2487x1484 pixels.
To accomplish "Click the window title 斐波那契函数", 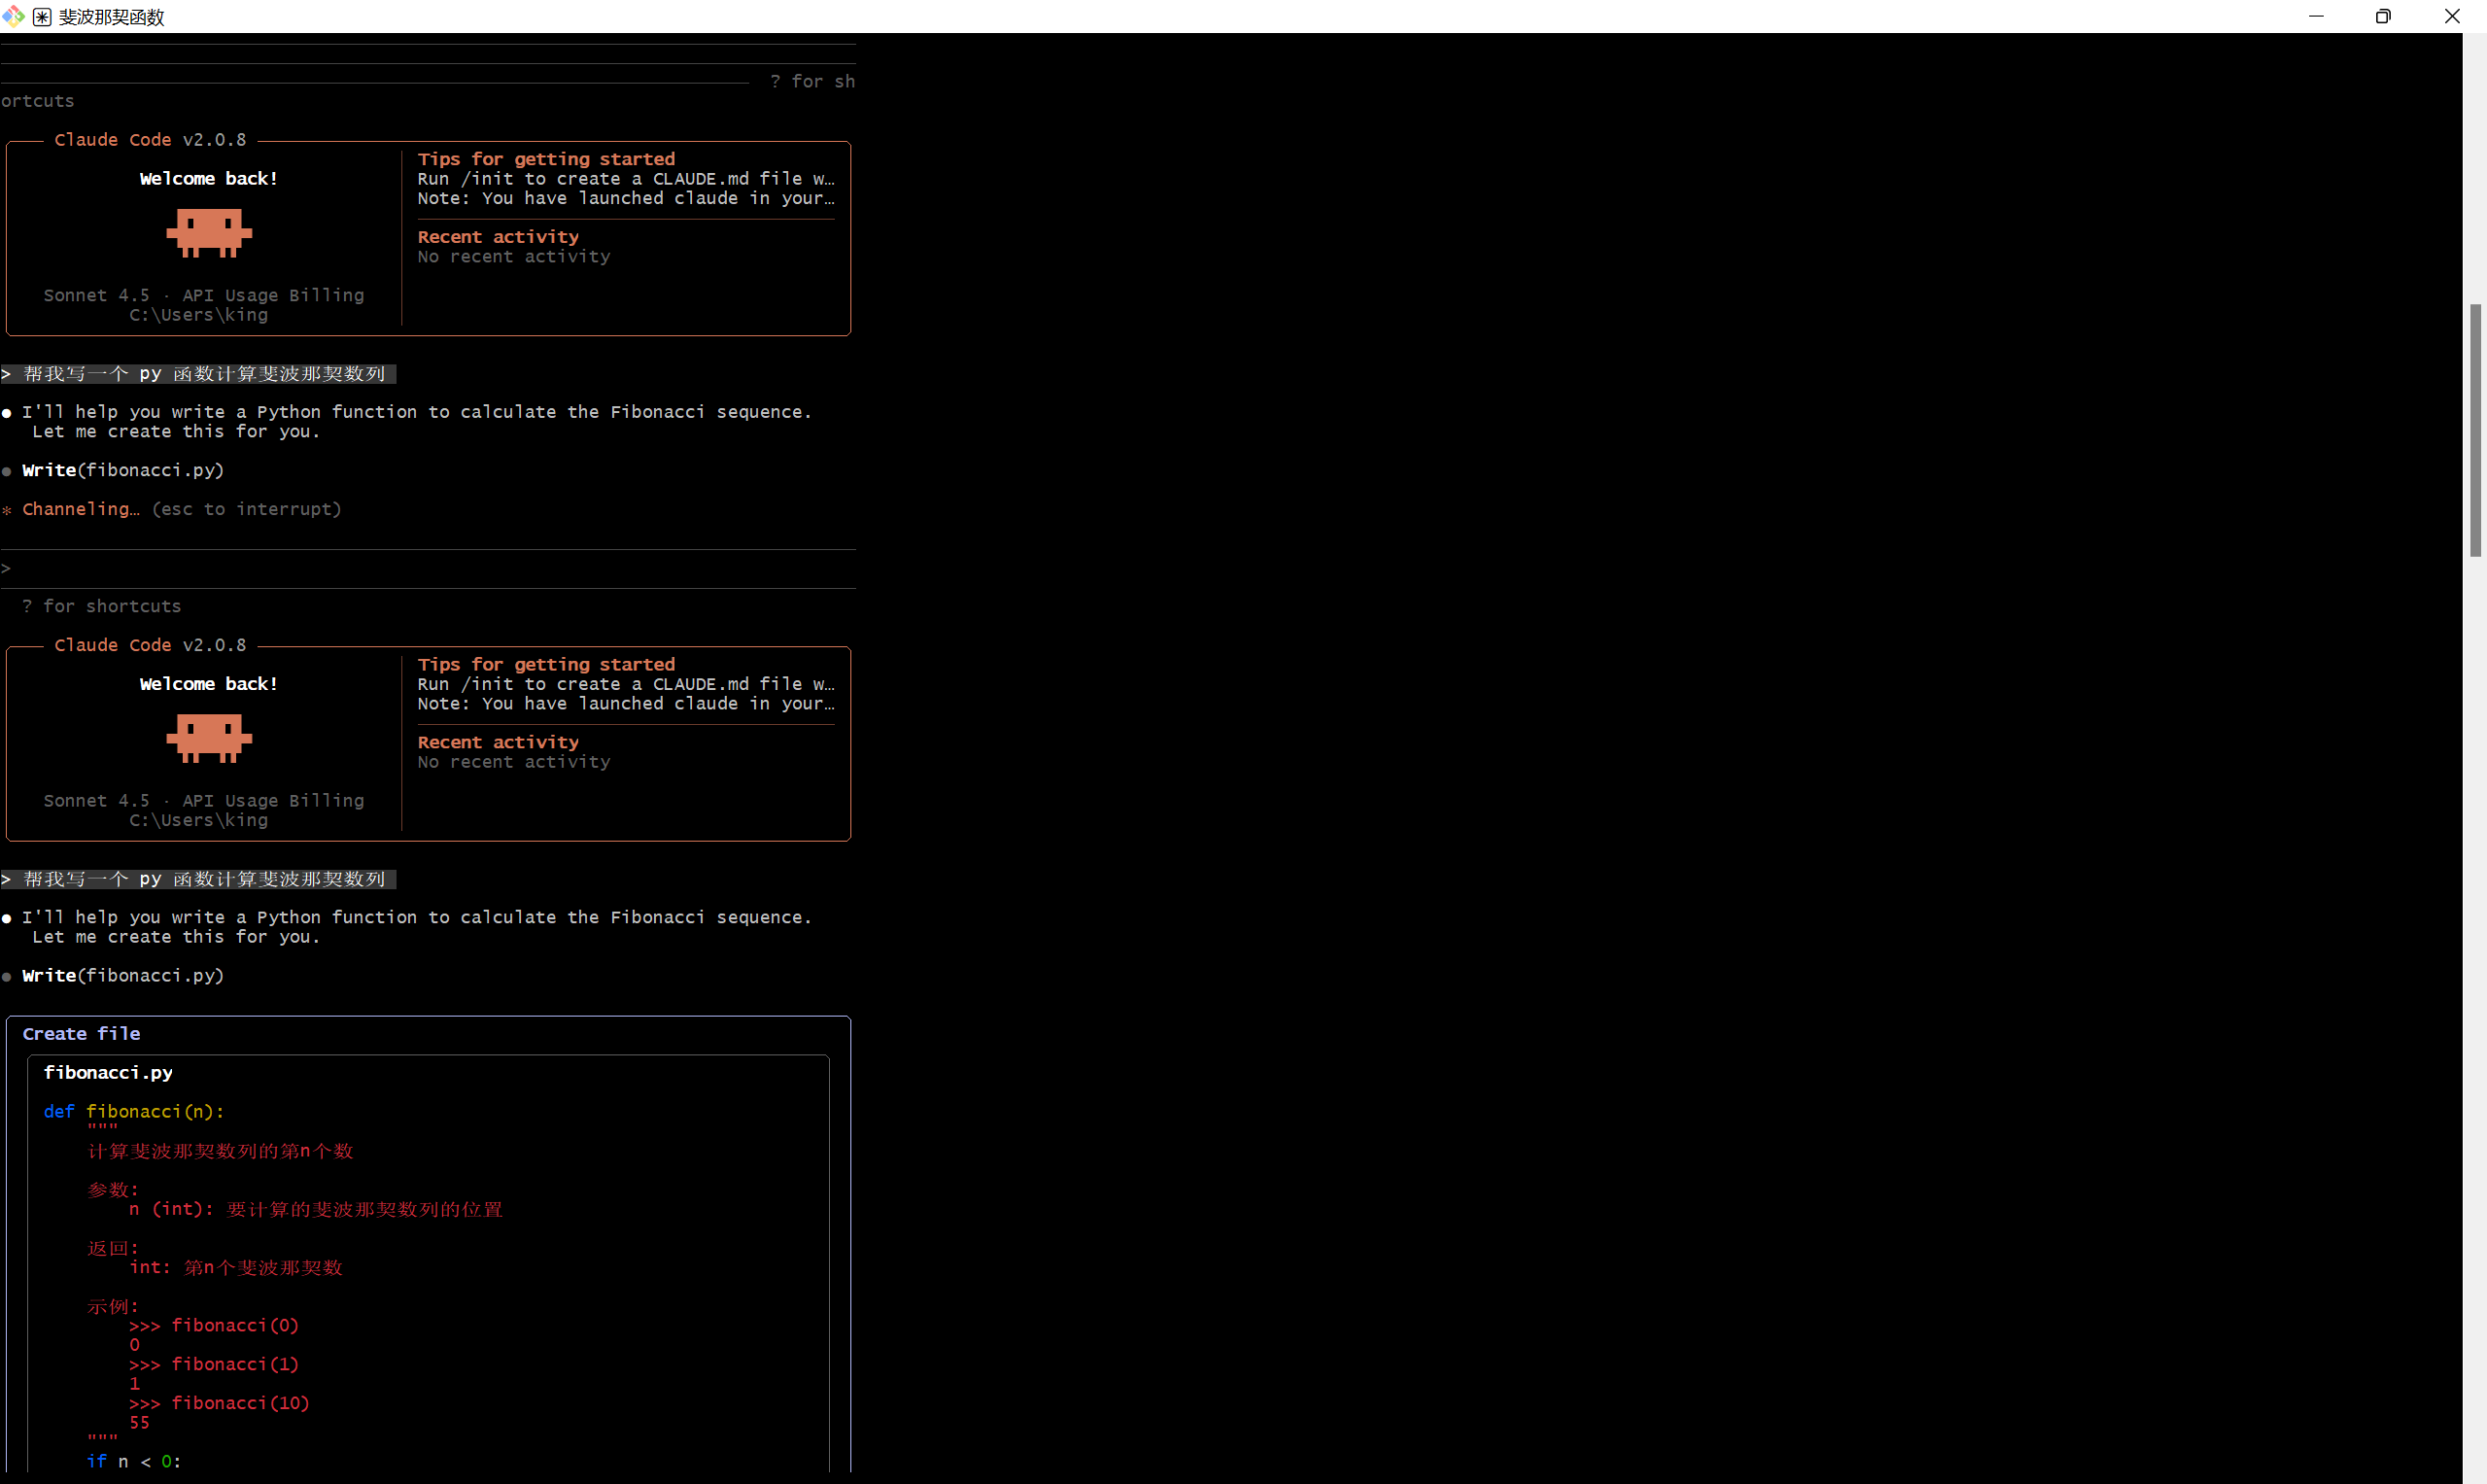I will (x=112, y=17).
